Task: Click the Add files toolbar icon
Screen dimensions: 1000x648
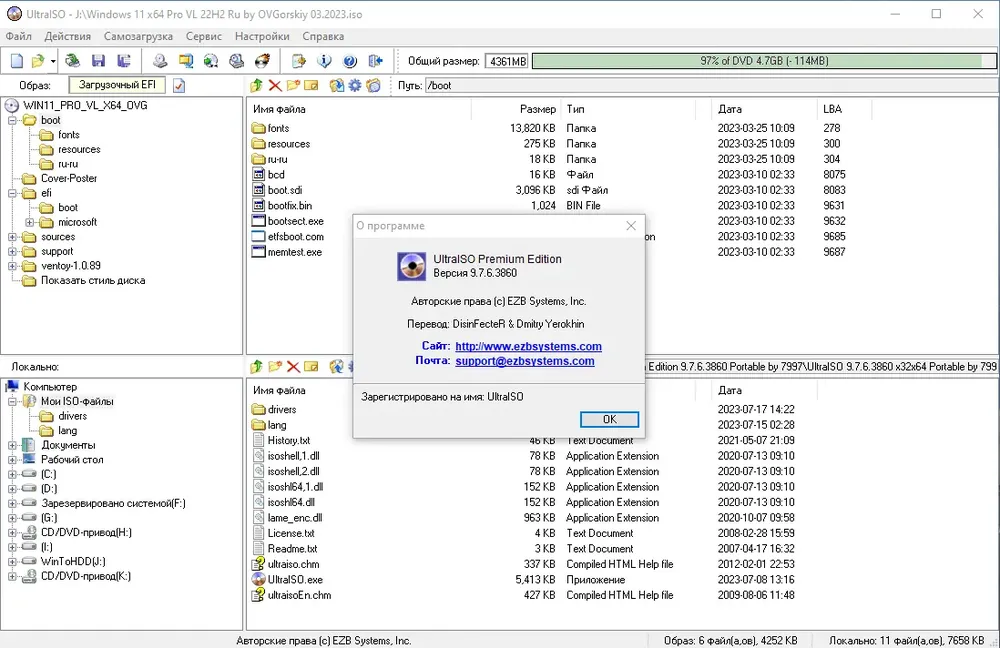Action: click(x=298, y=61)
